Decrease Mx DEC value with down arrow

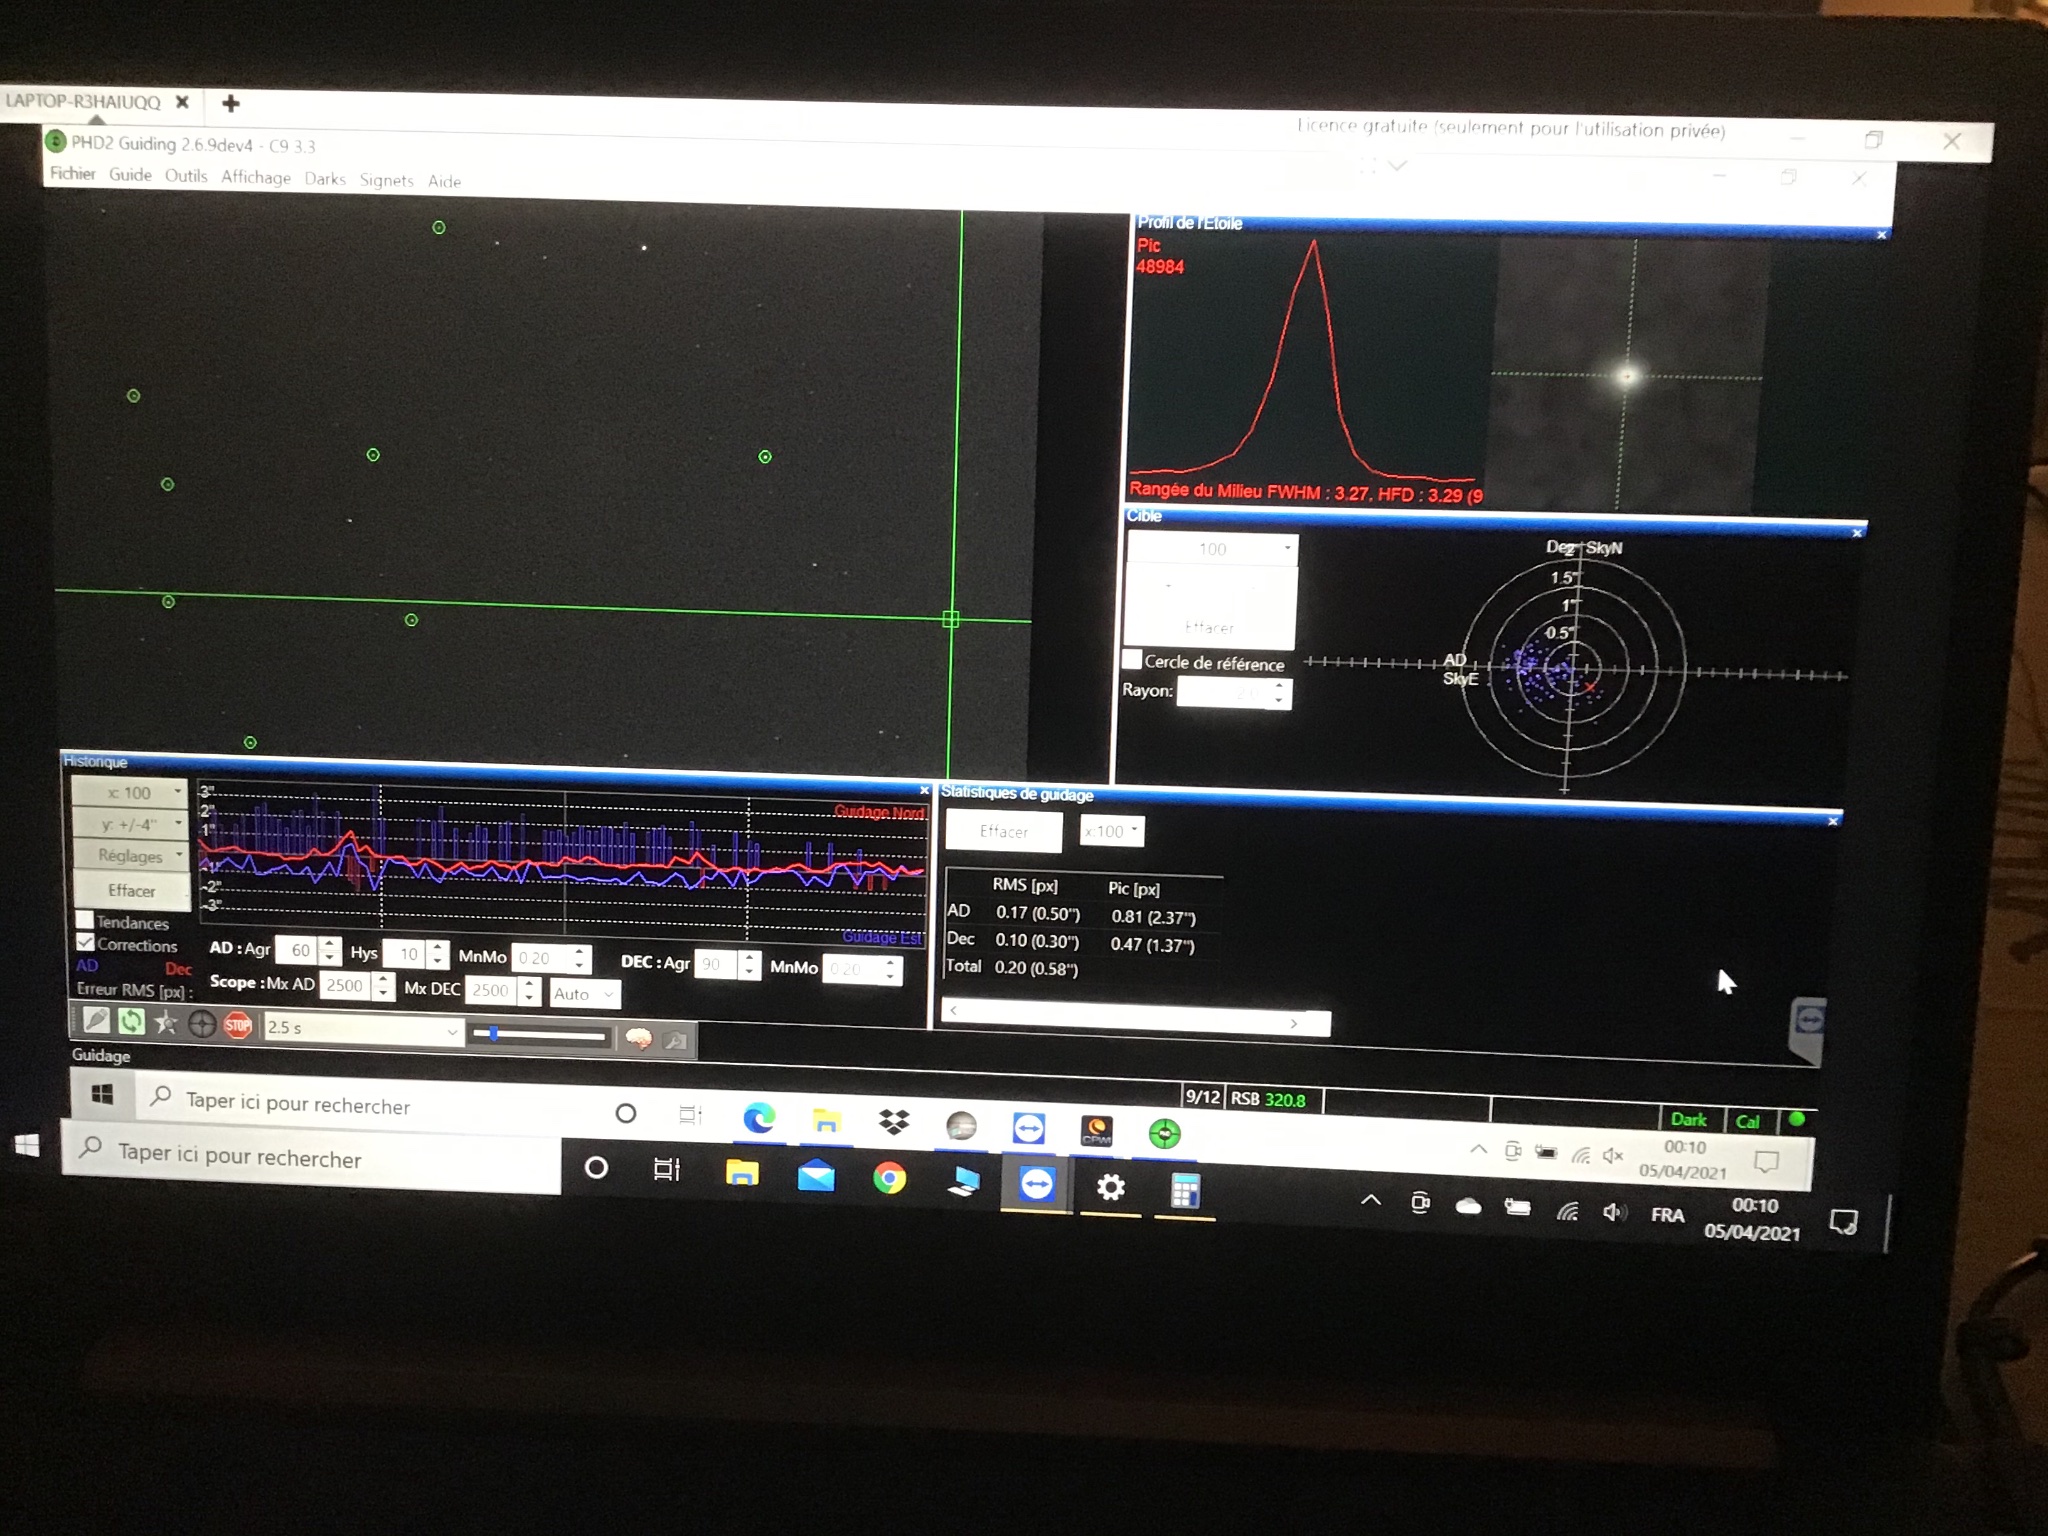(530, 999)
